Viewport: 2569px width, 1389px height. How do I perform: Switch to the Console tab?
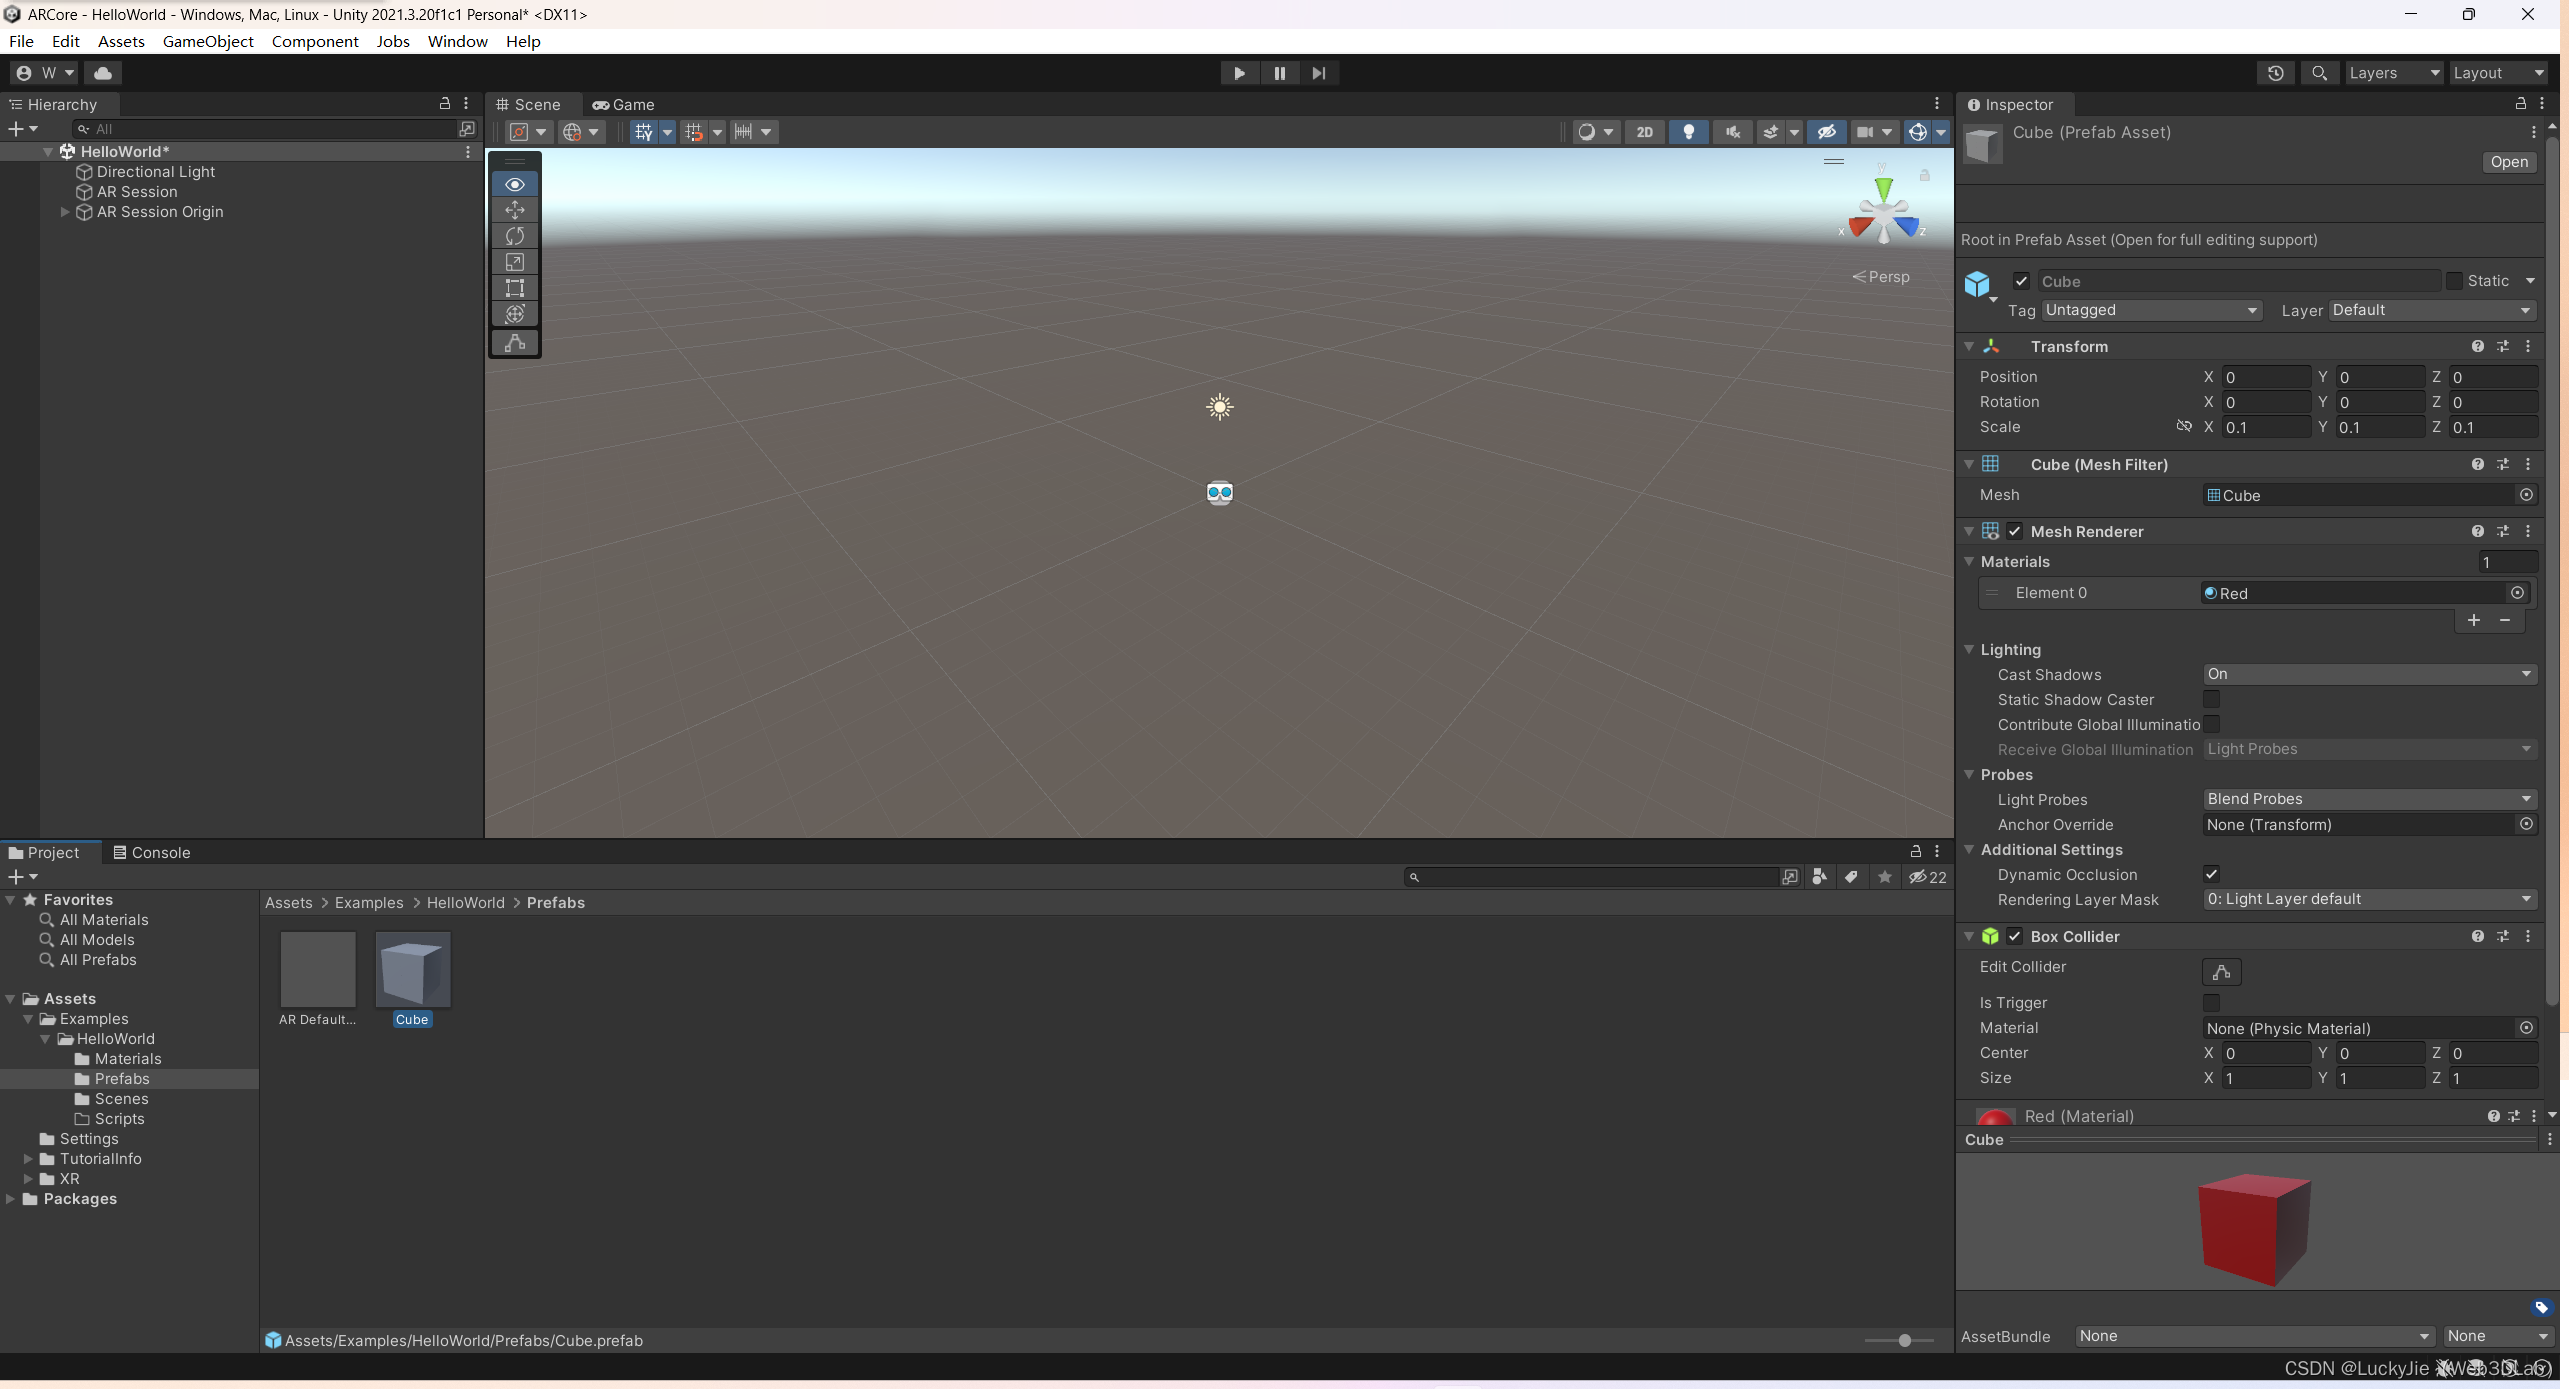151,852
